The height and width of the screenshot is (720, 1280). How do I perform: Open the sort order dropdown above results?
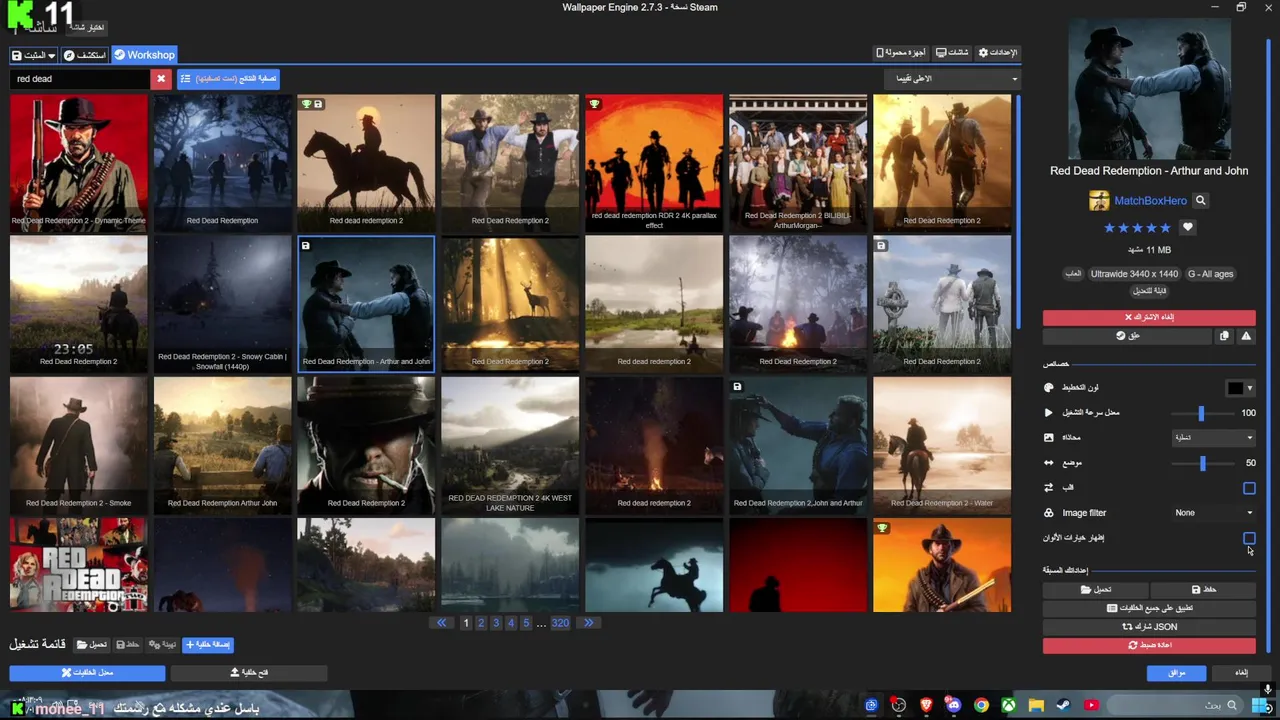pos(951,79)
